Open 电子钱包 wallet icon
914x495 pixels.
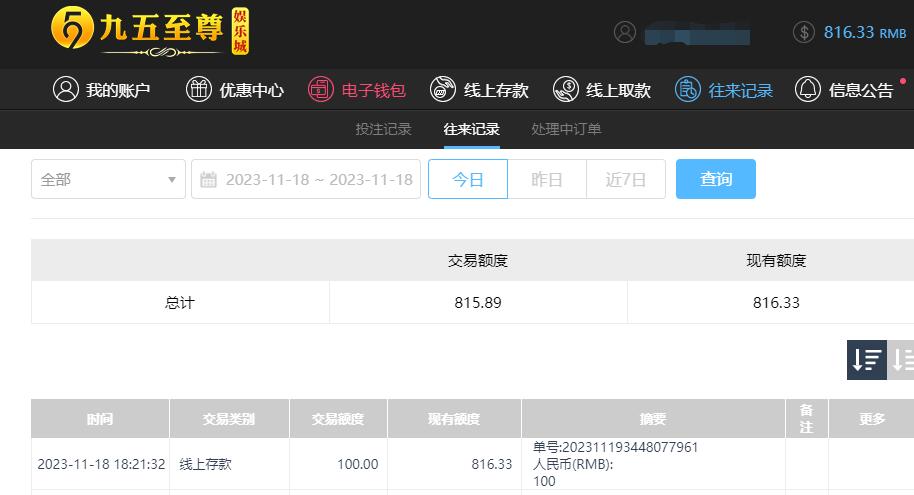point(321,89)
